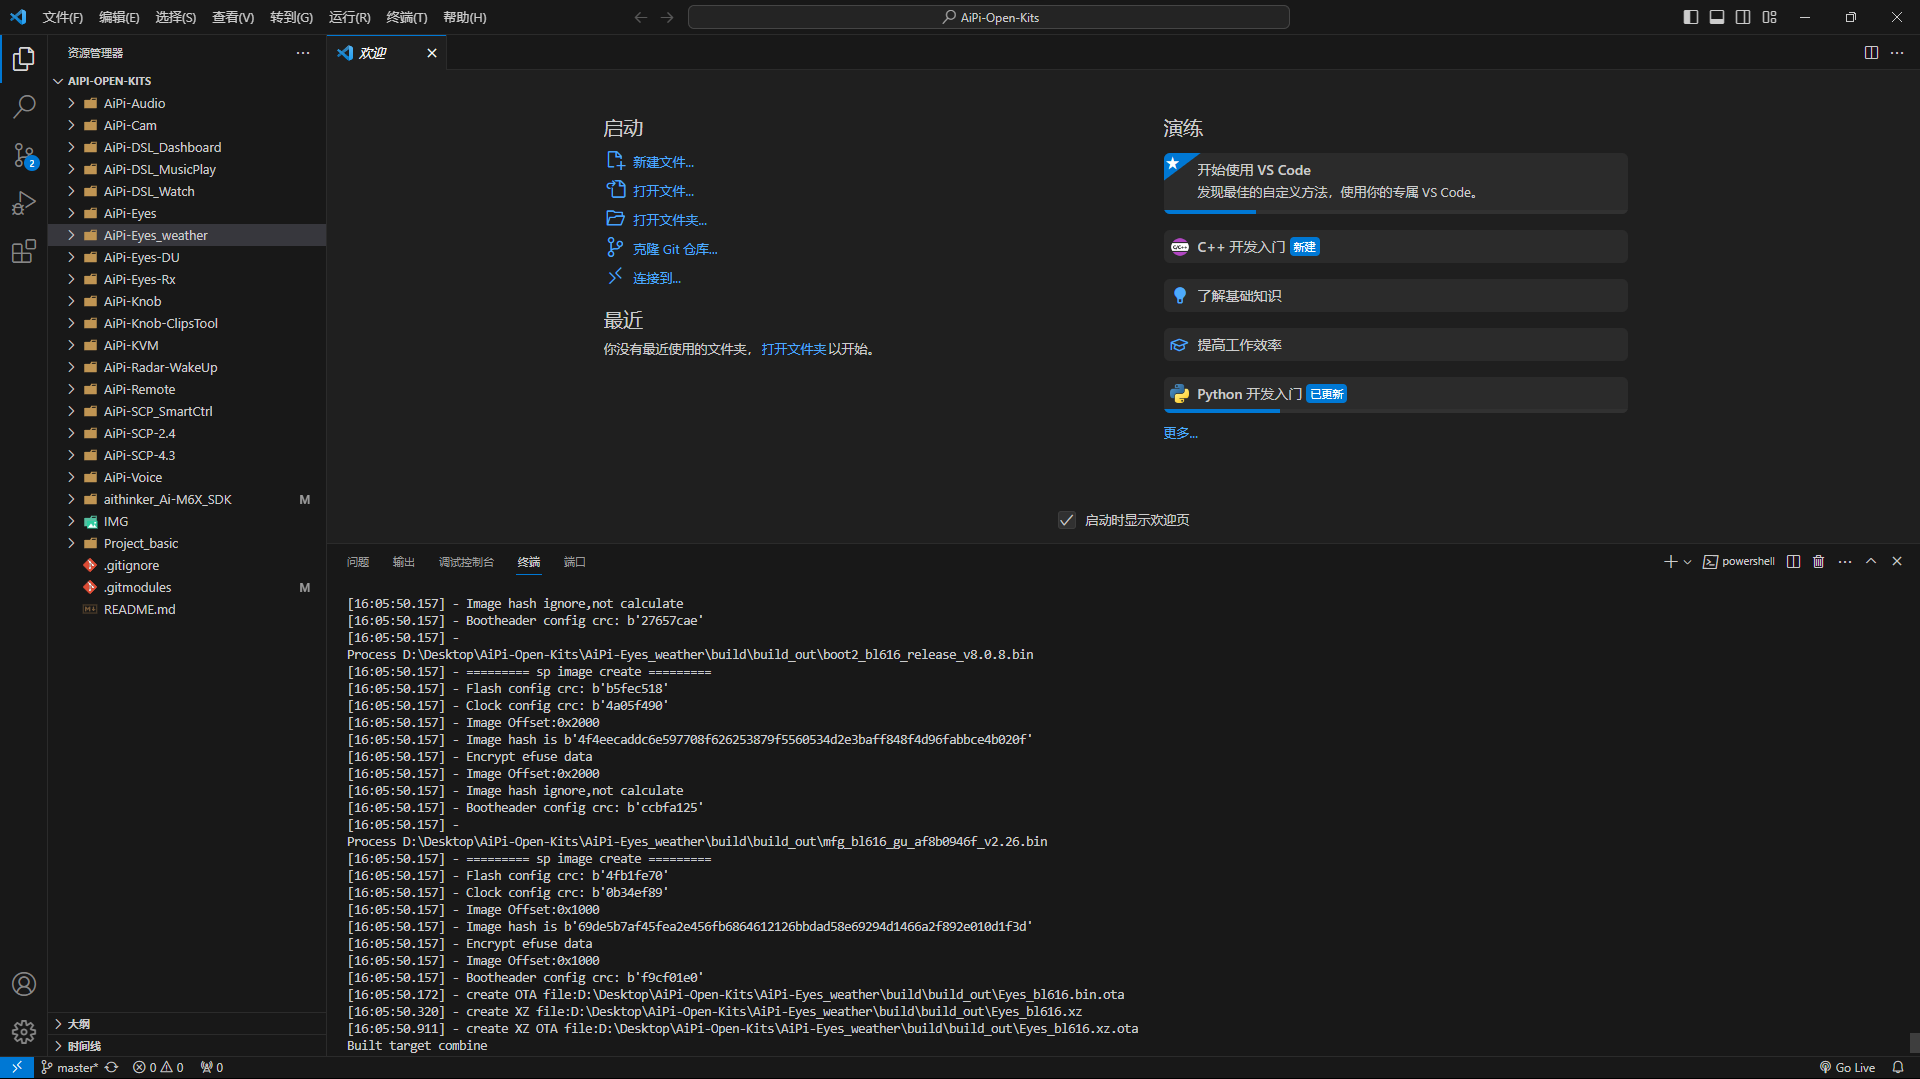Open the Terminal menu
1920x1079 pixels.
406,17
